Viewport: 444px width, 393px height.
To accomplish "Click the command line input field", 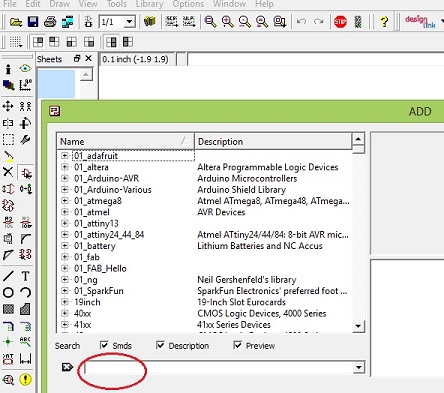I will [315, 59].
